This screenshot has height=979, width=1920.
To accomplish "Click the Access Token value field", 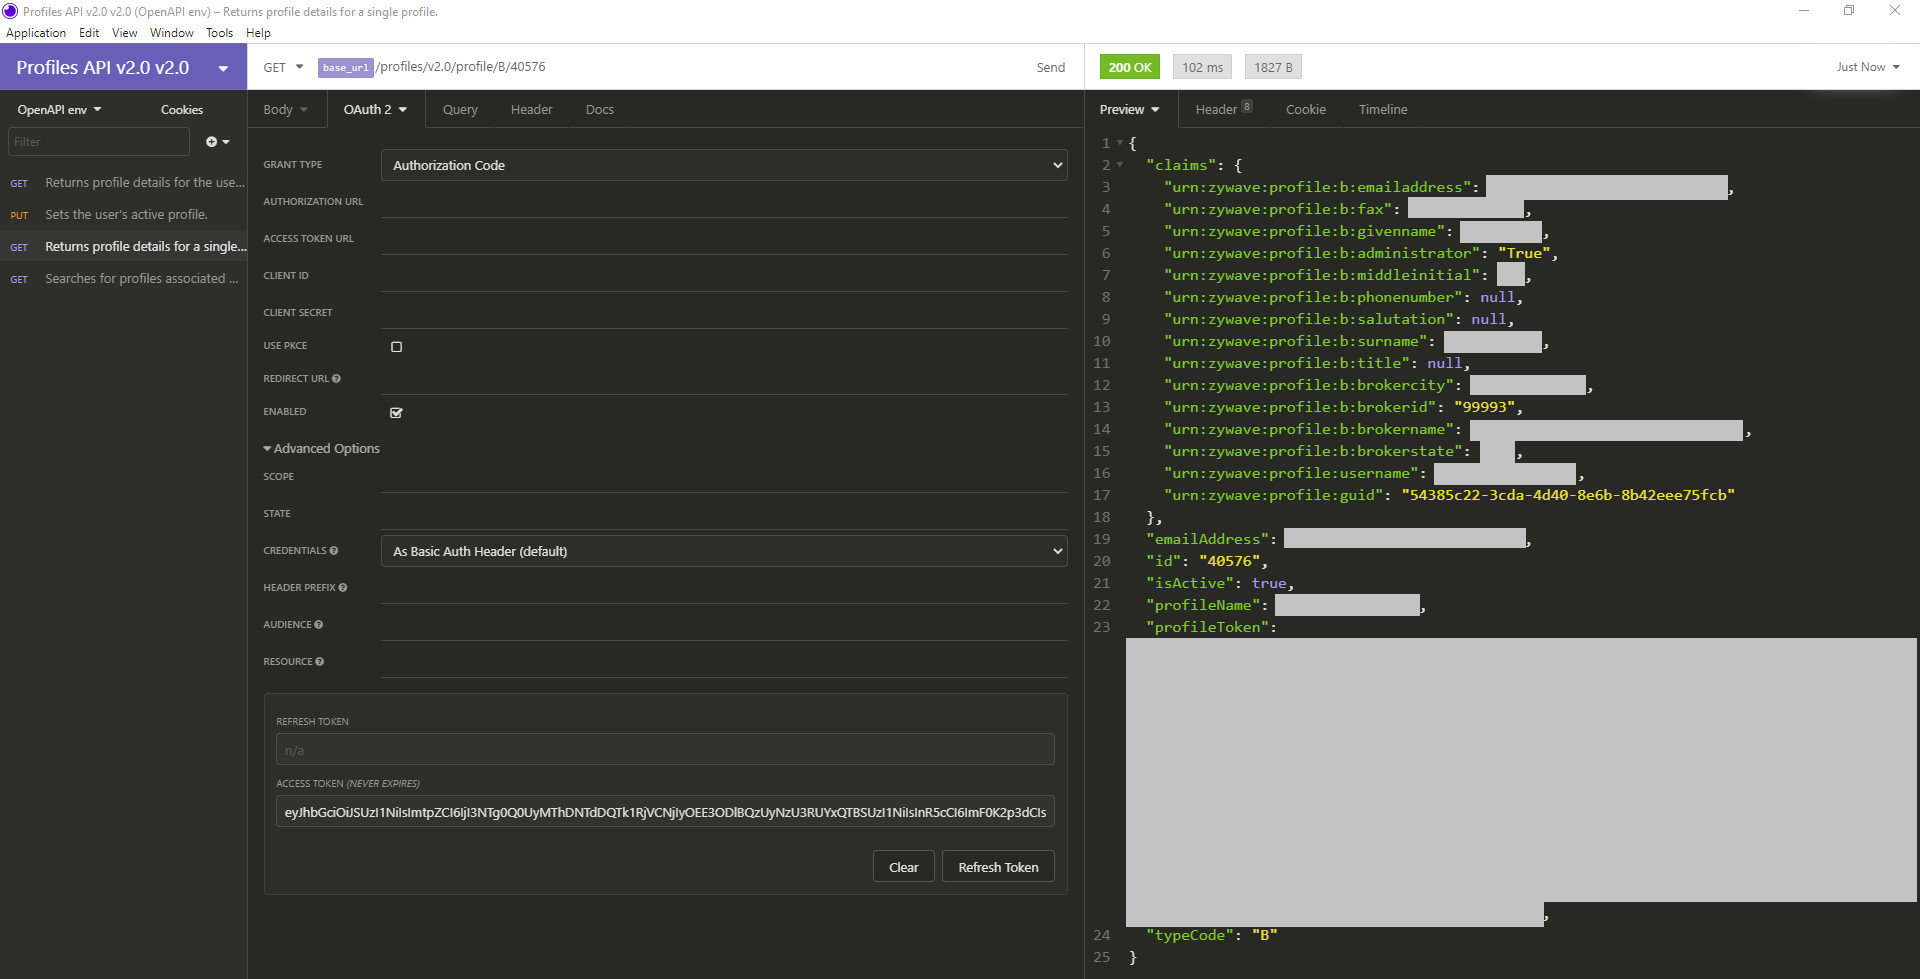I will coord(665,812).
